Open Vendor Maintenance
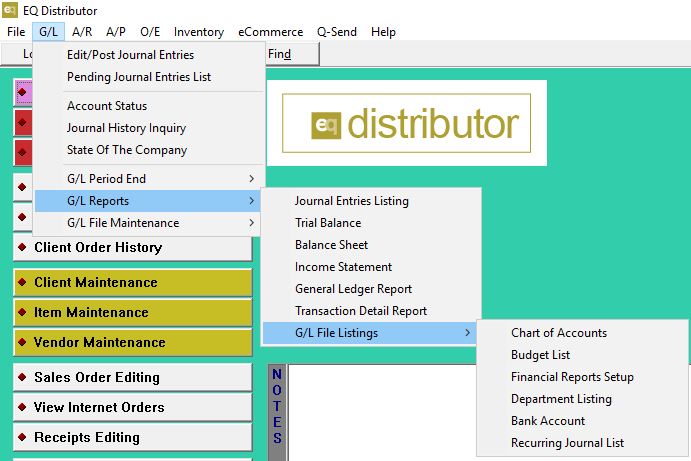691x461 pixels. click(133, 342)
